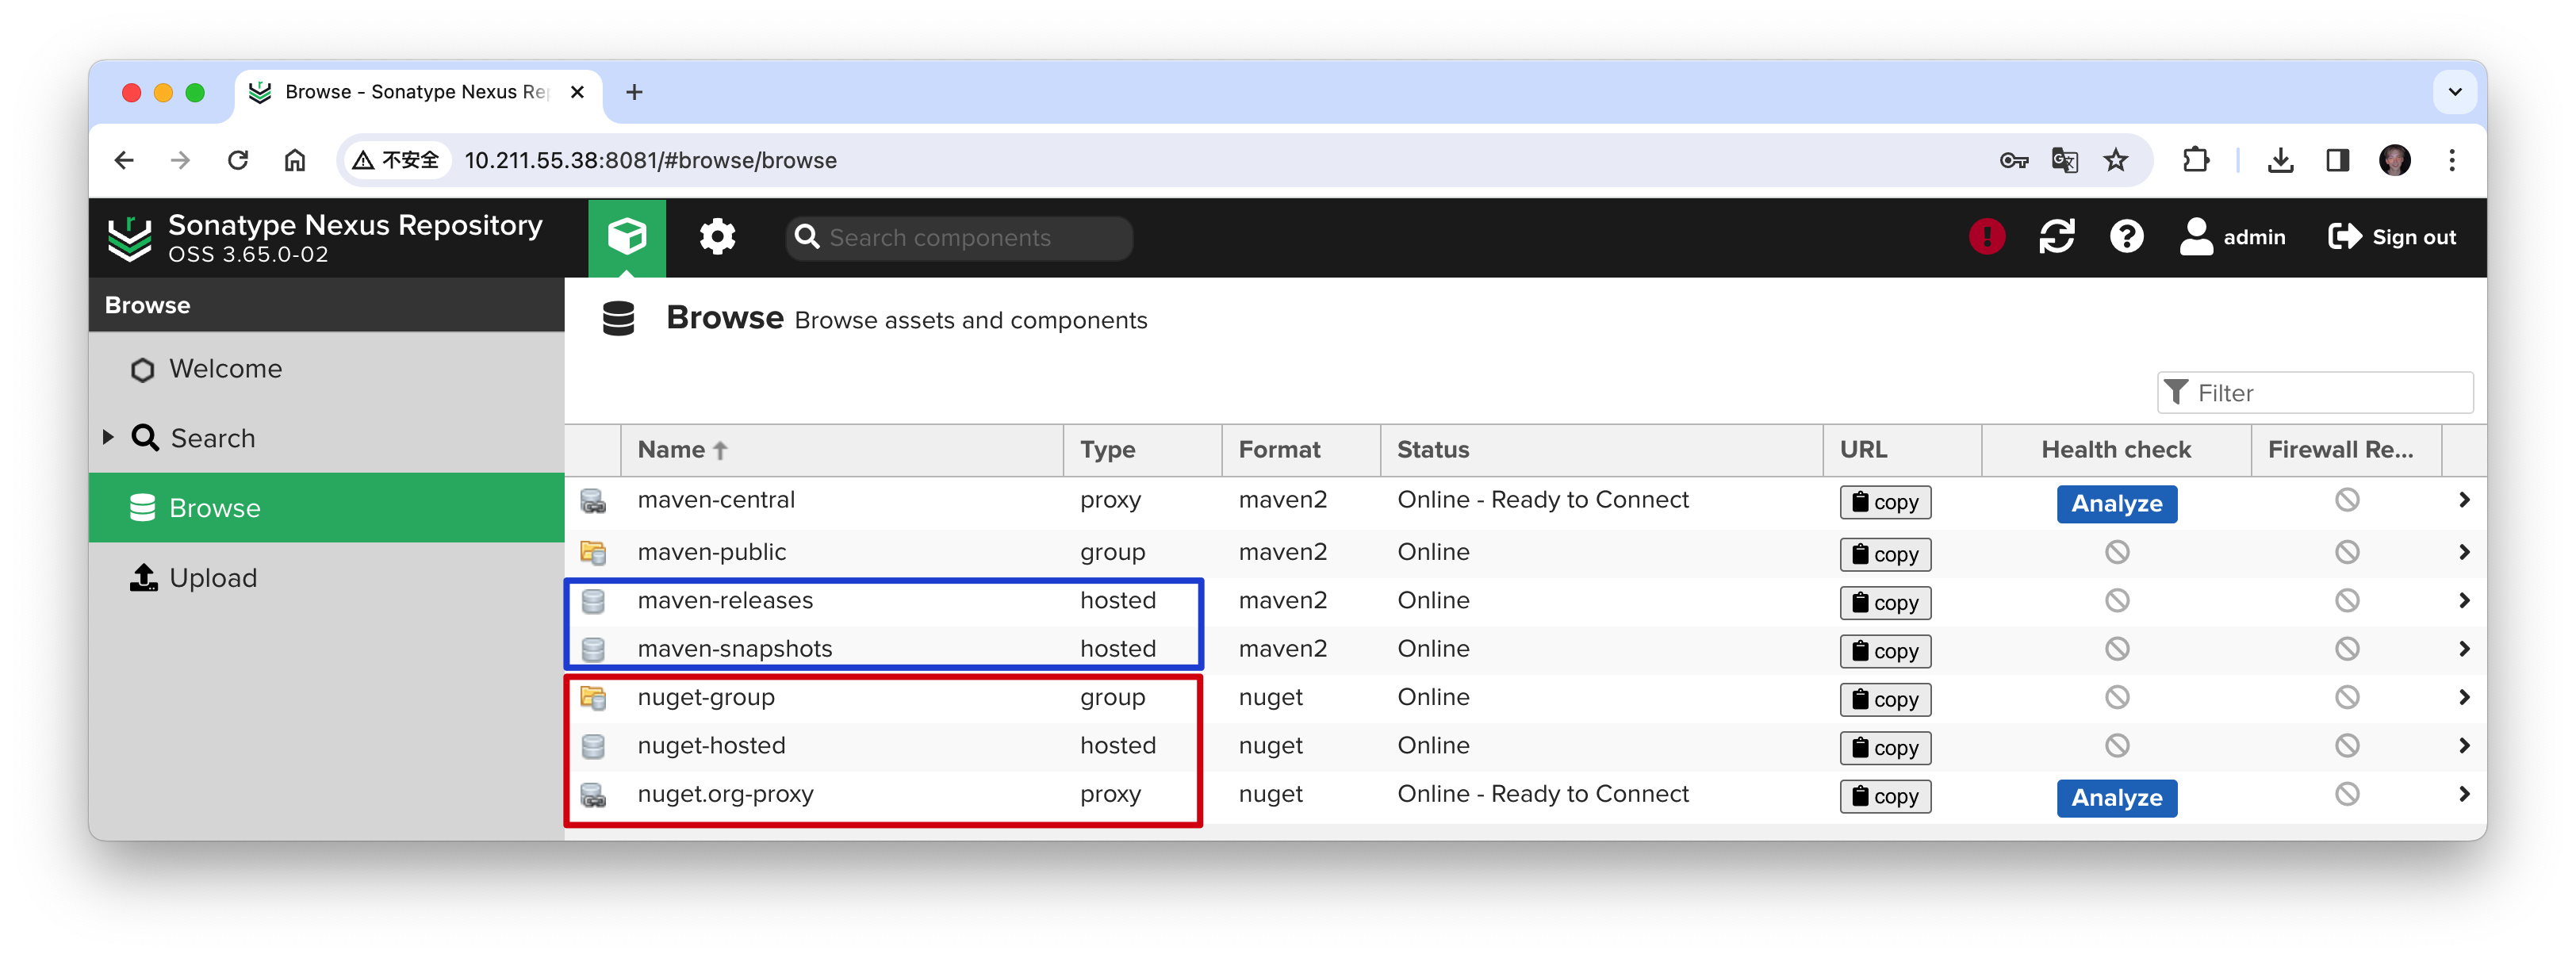2576x958 pixels.
Task: Click the maven-releases hosted database icon
Action: point(593,601)
